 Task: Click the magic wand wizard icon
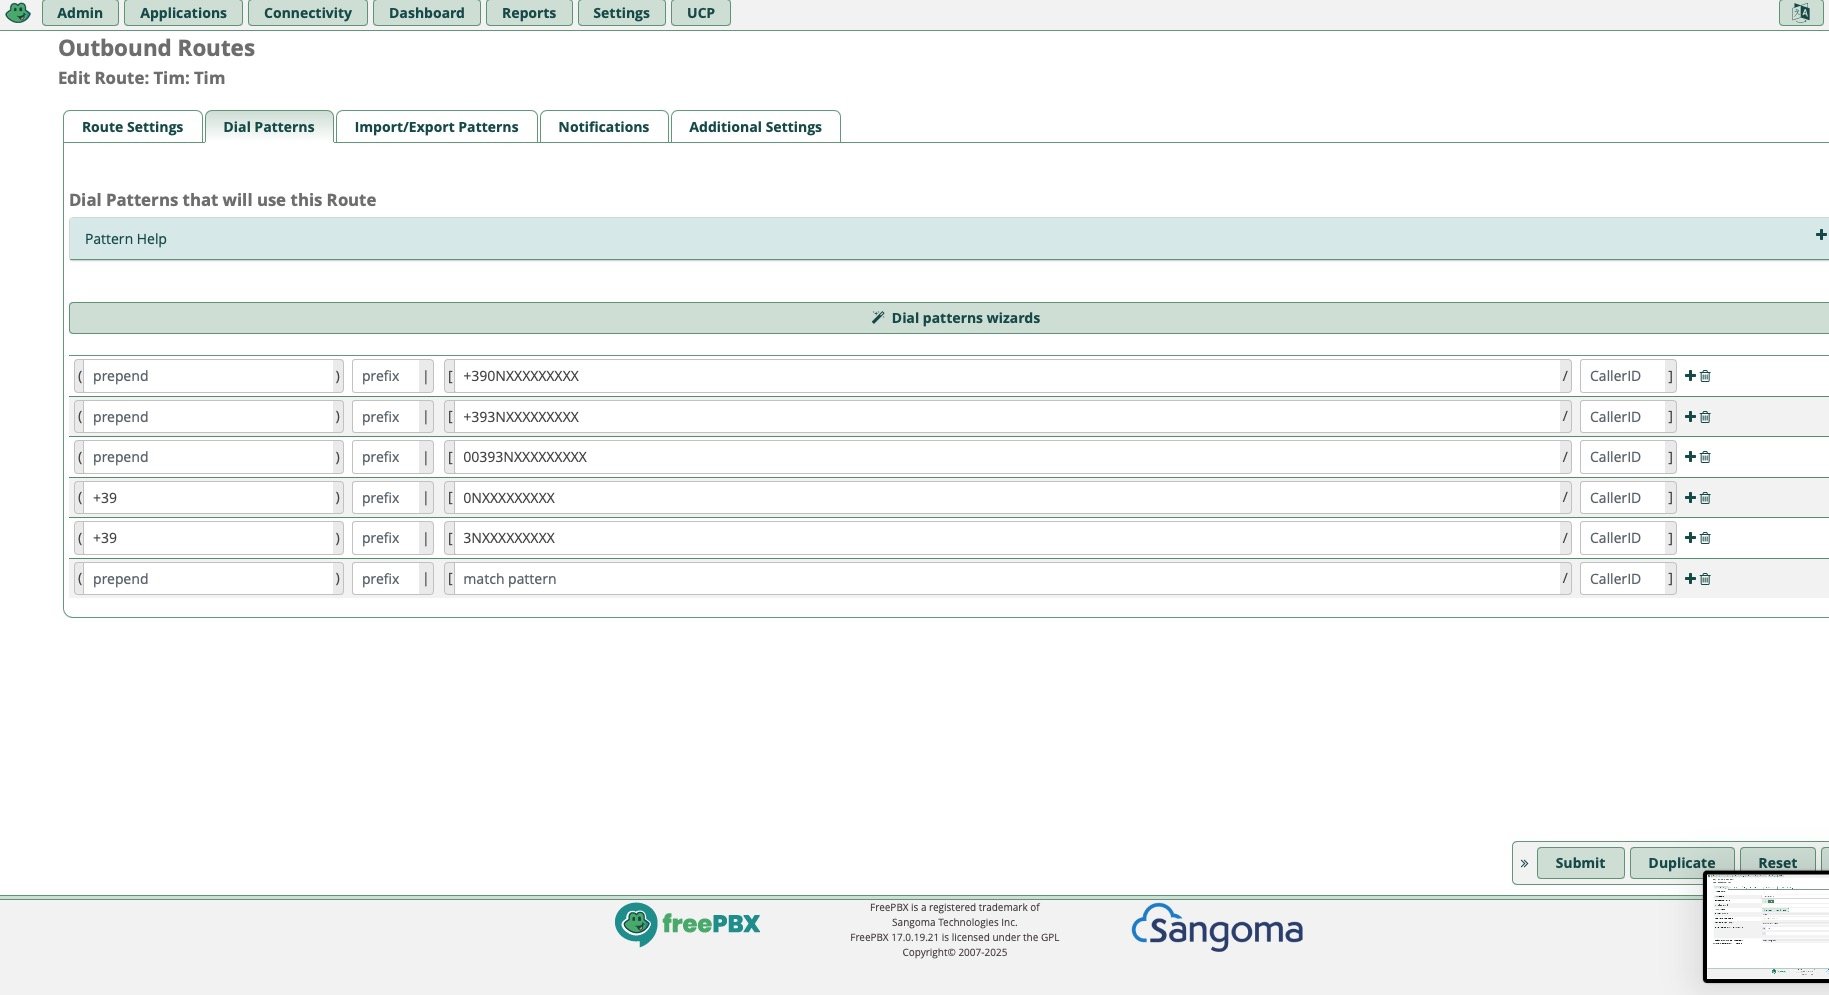point(878,318)
